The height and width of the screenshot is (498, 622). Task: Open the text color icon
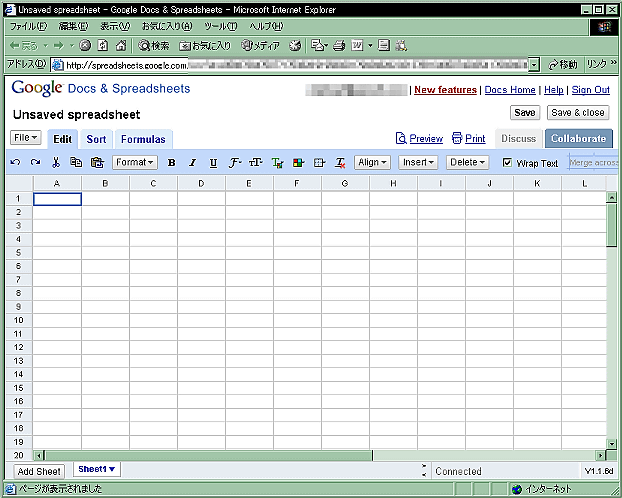(x=277, y=163)
